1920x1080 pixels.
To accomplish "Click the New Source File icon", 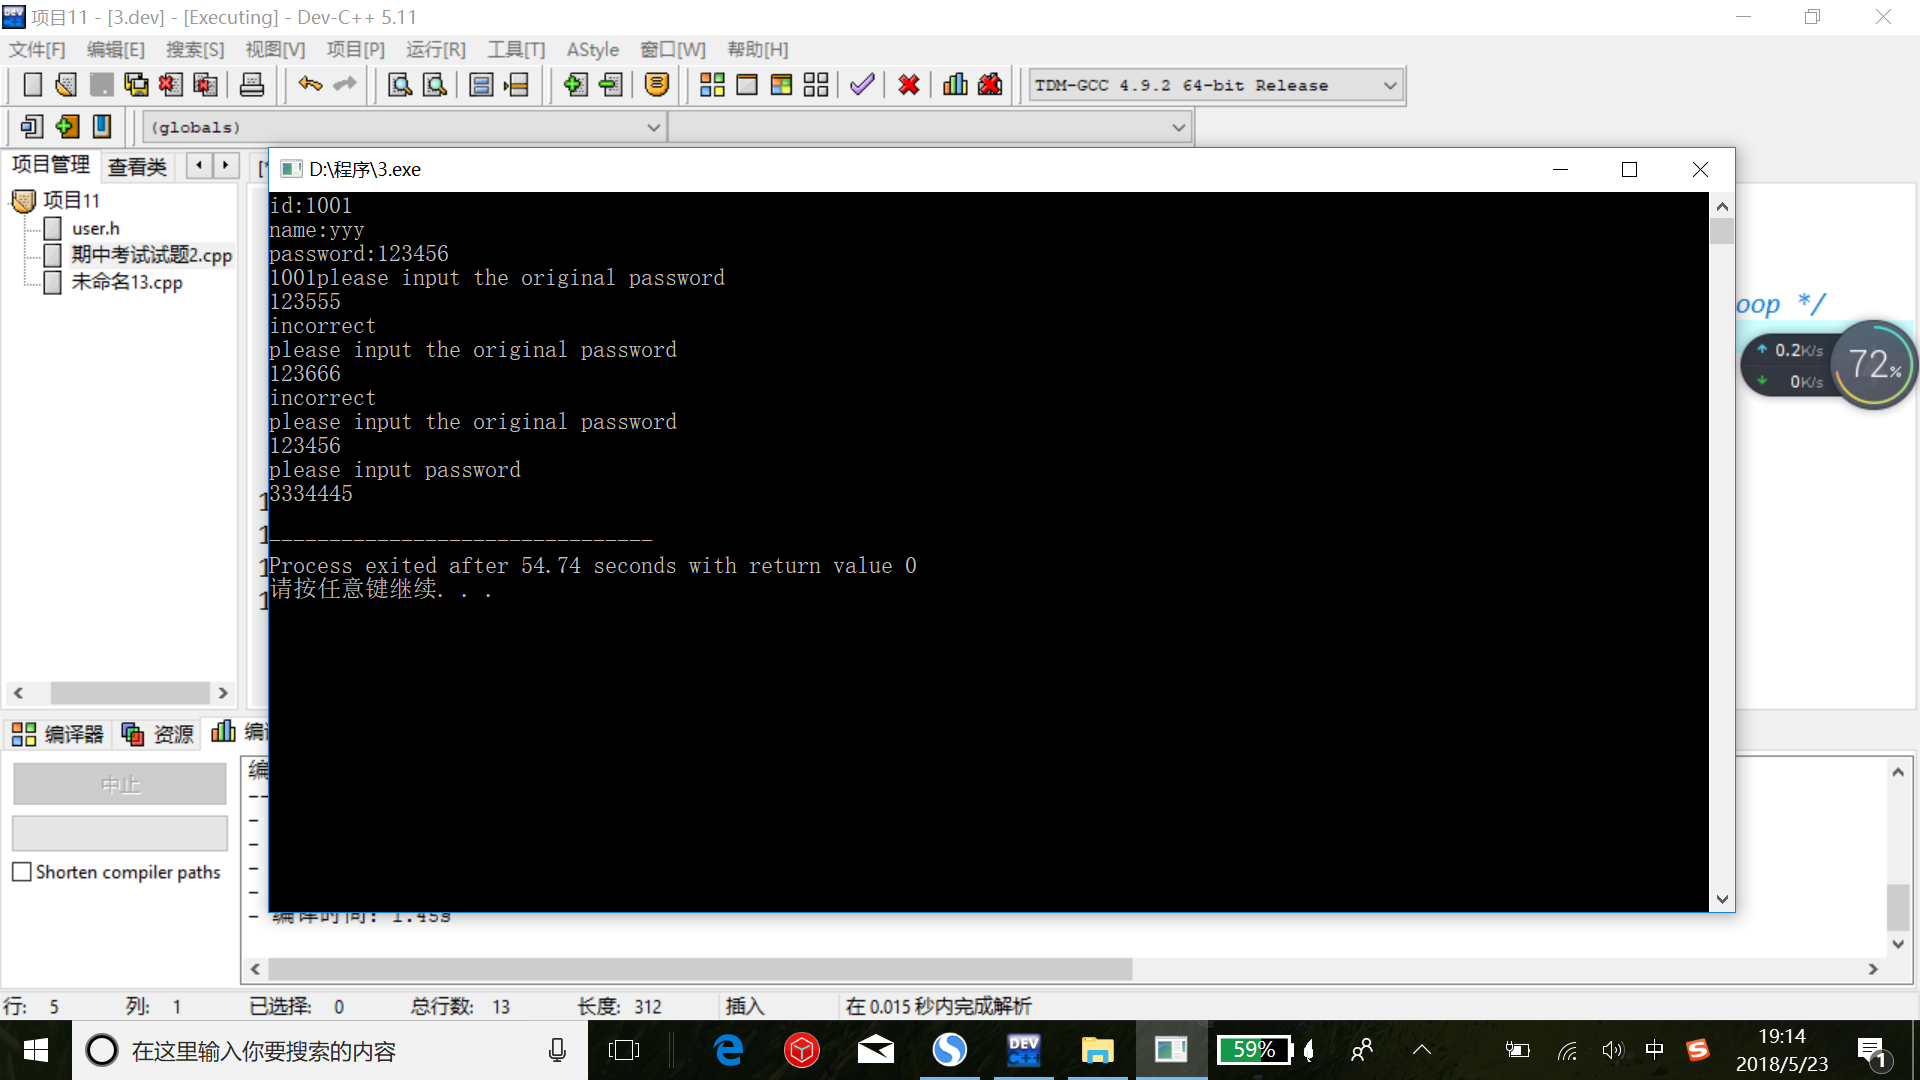I will pos(32,85).
